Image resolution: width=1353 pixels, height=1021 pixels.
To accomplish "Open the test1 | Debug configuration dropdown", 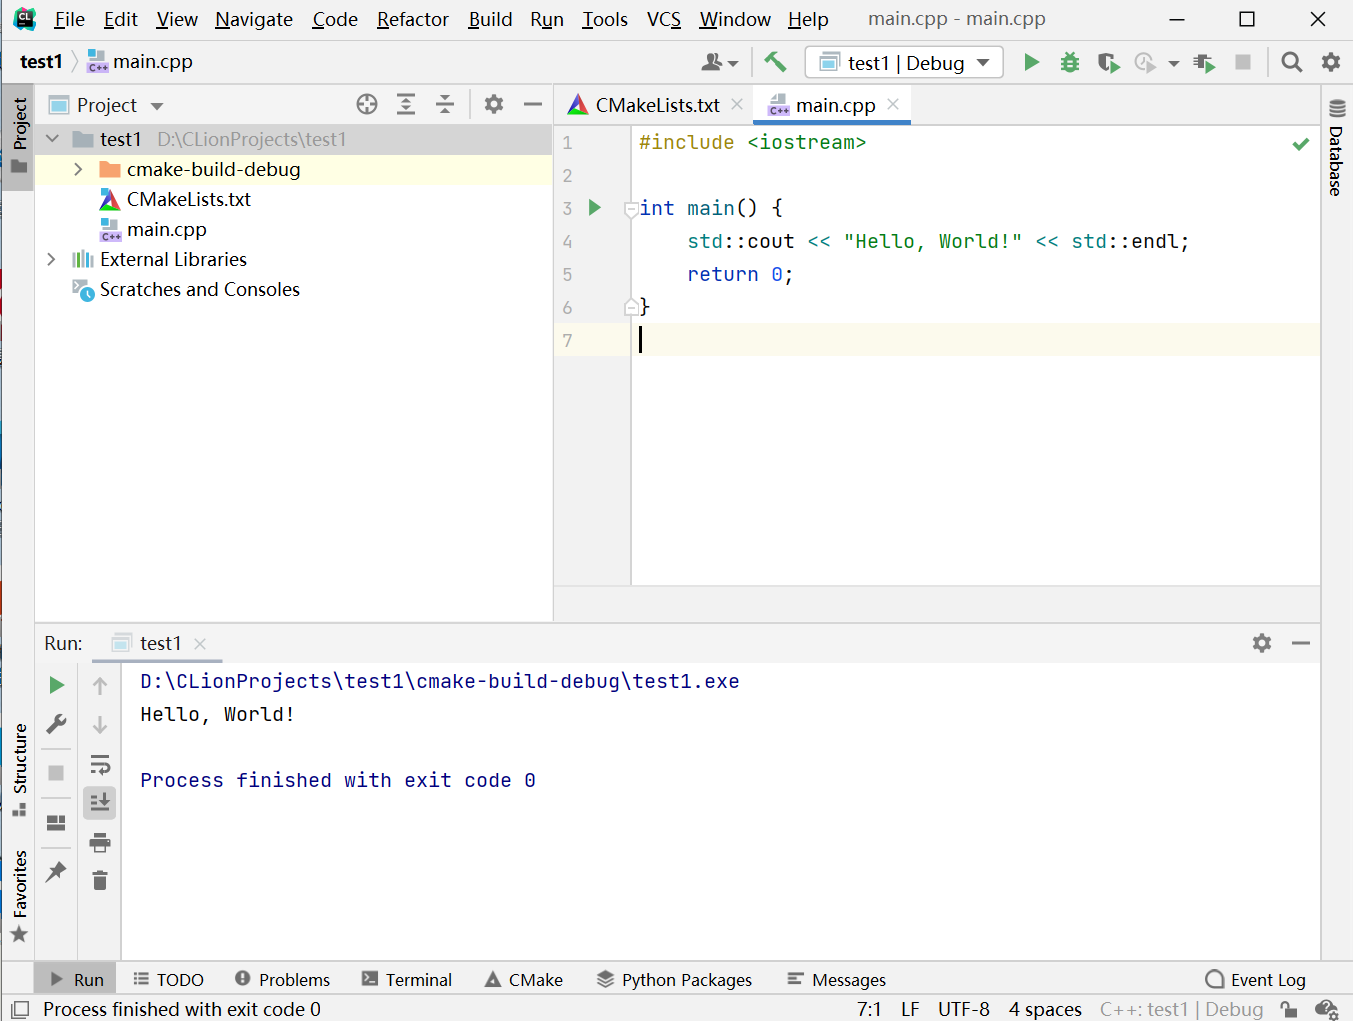I will [904, 62].
